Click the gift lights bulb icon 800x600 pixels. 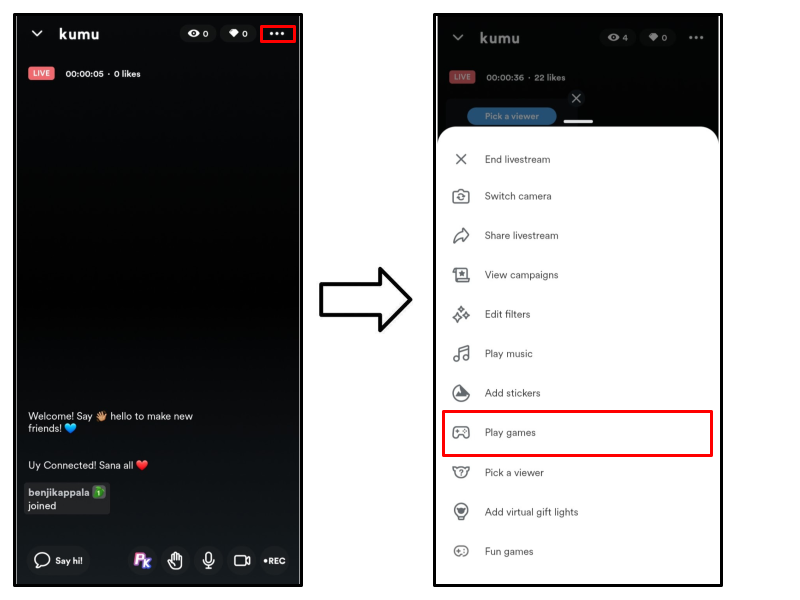[x=461, y=511]
